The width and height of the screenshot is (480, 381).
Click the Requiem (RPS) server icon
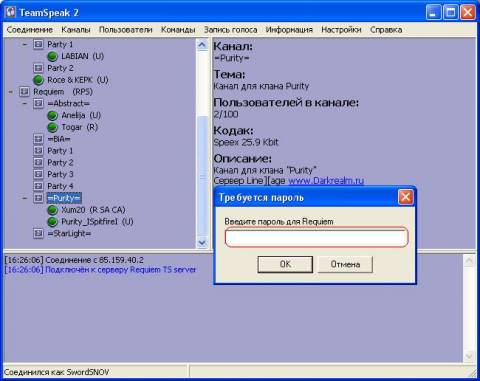pos(24,92)
